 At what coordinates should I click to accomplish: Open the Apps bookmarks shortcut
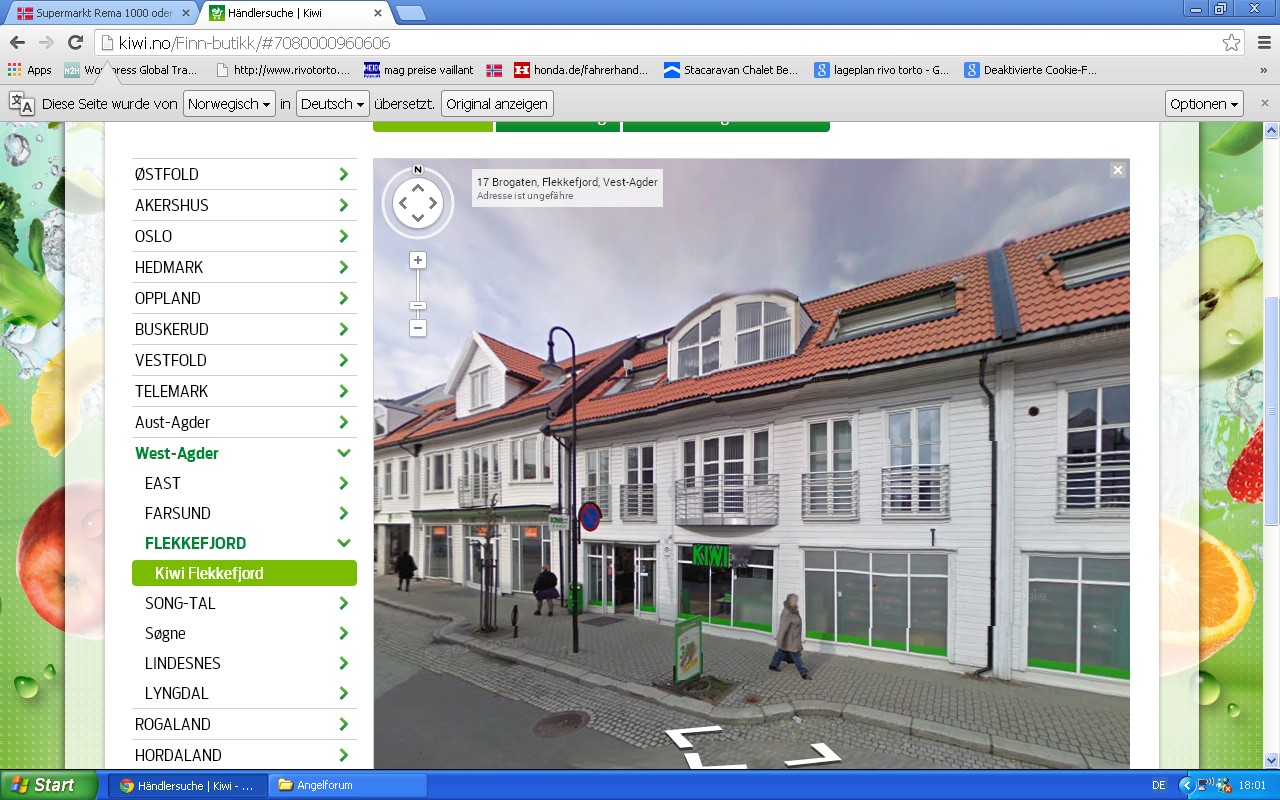30,70
